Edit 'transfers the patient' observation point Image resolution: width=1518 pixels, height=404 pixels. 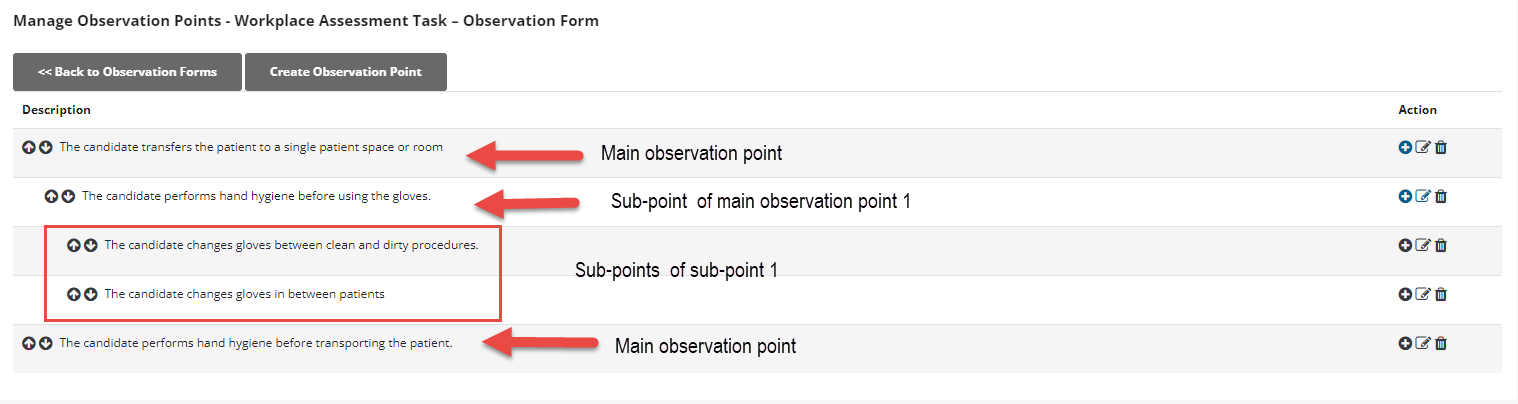click(x=1423, y=147)
